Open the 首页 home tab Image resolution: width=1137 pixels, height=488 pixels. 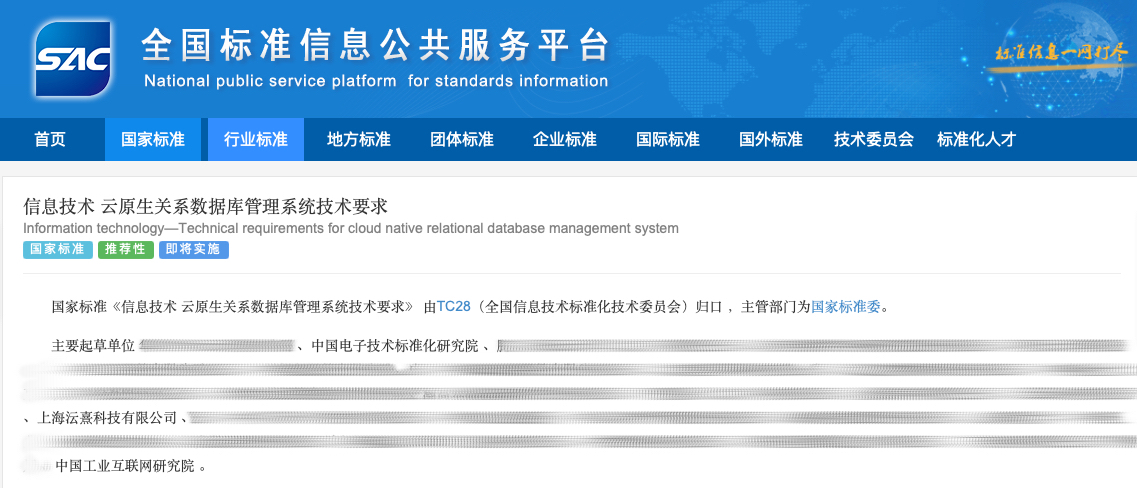50,139
